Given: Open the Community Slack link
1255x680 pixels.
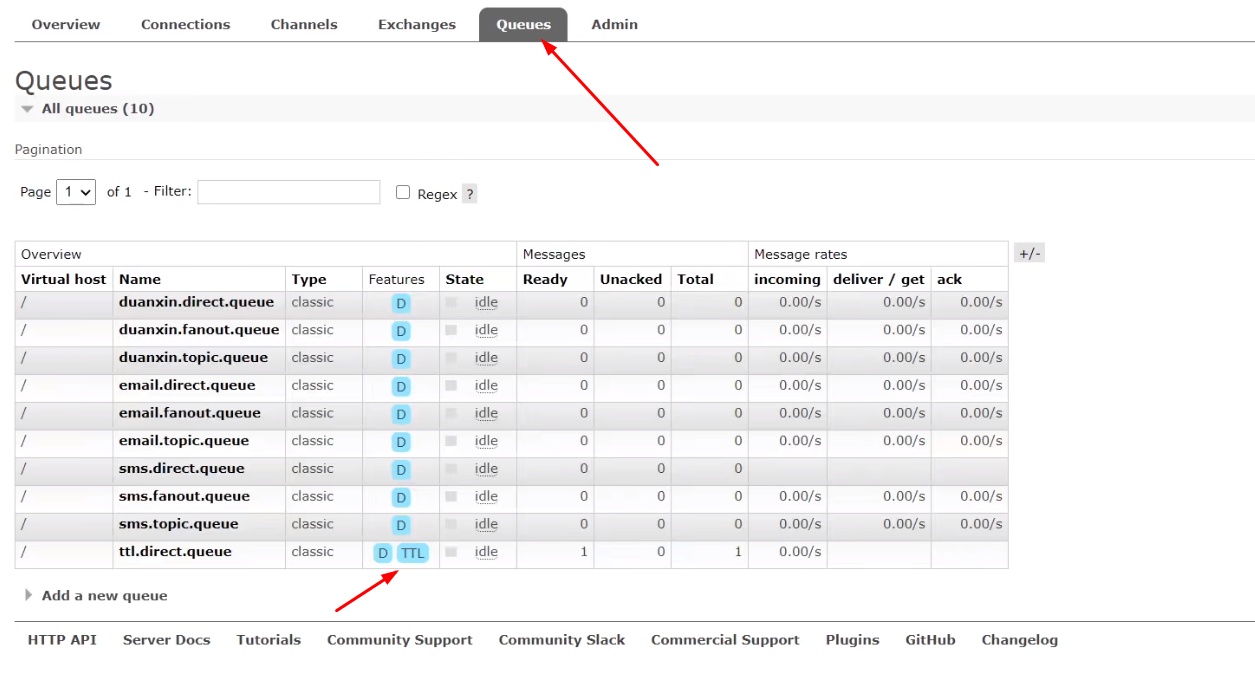Looking at the screenshot, I should (562, 640).
